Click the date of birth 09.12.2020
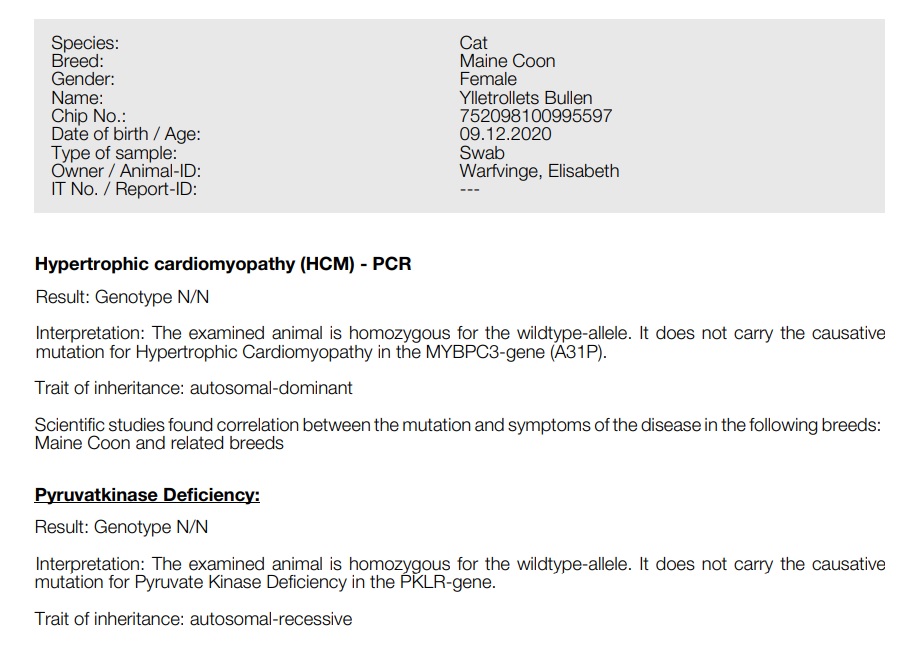 pyautogui.click(x=505, y=134)
